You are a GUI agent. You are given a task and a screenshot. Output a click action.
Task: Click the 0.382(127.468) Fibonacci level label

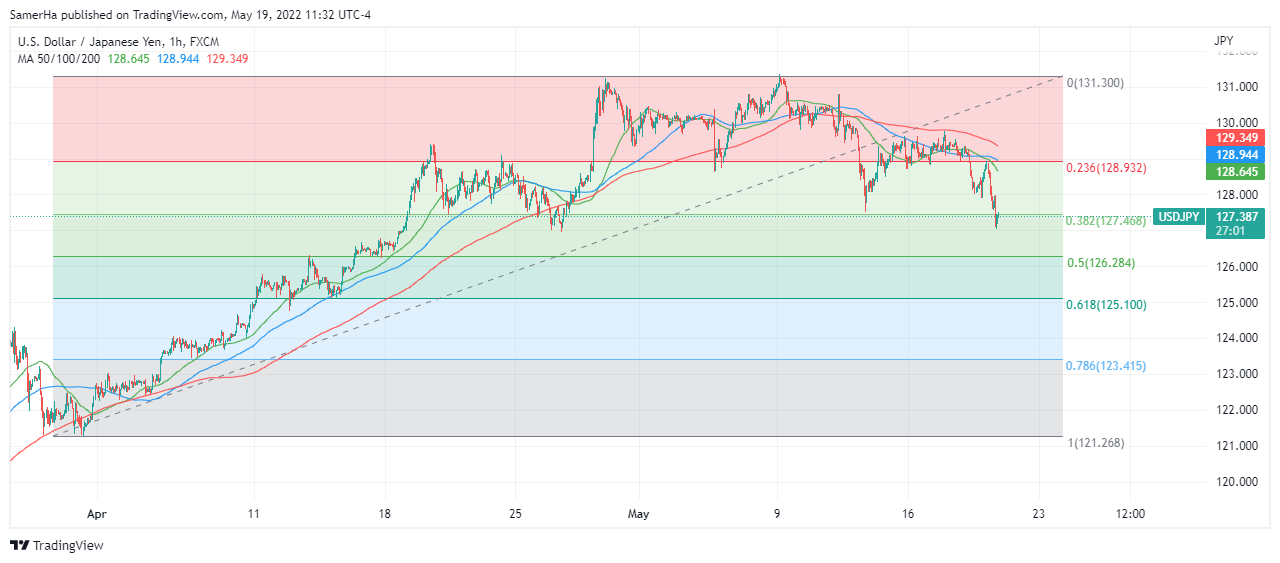tap(1108, 221)
